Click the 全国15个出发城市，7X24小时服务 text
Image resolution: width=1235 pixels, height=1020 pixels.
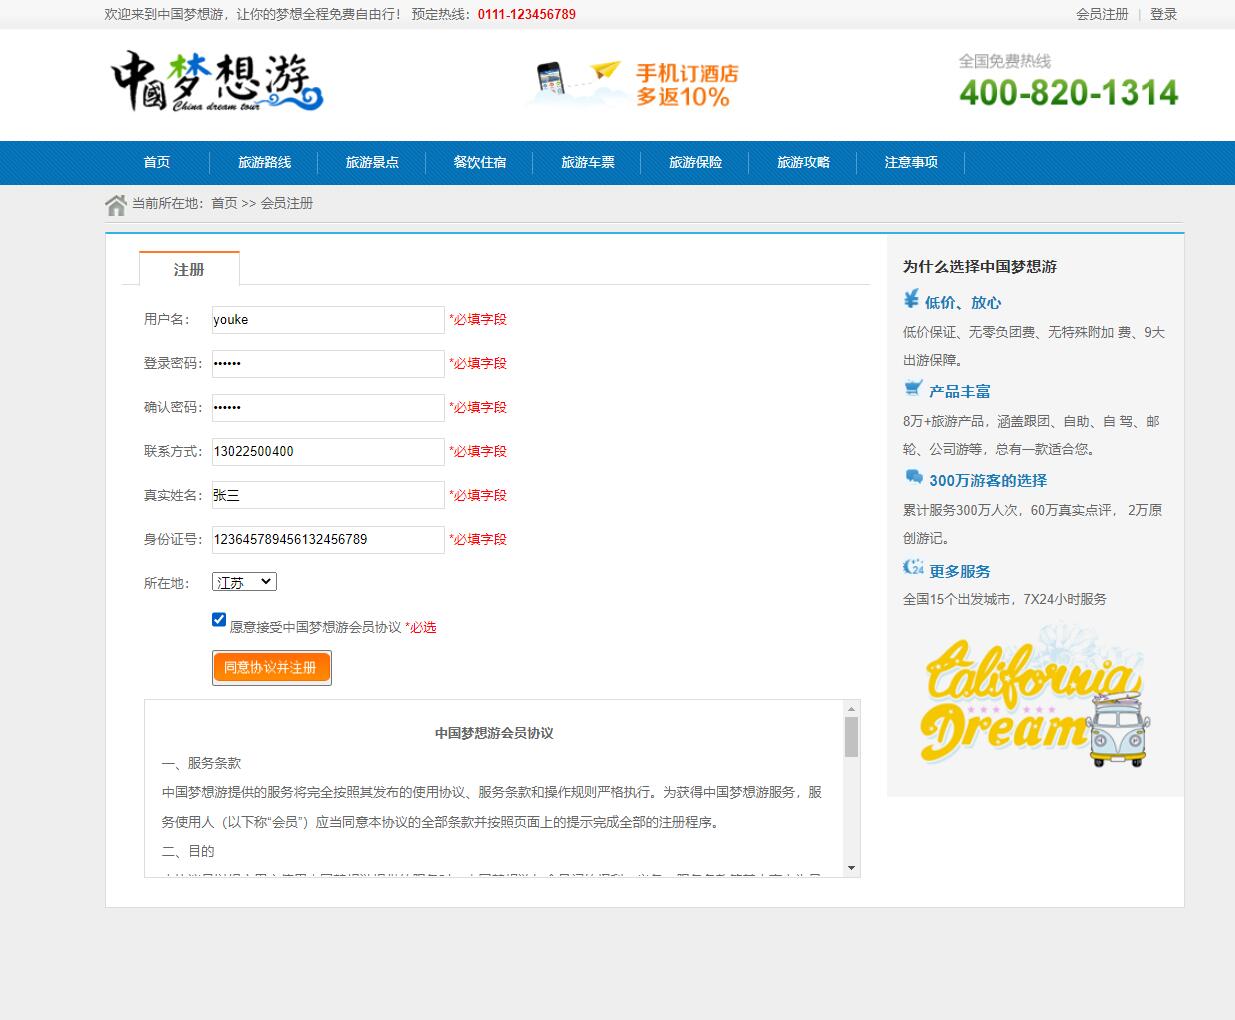(1005, 599)
